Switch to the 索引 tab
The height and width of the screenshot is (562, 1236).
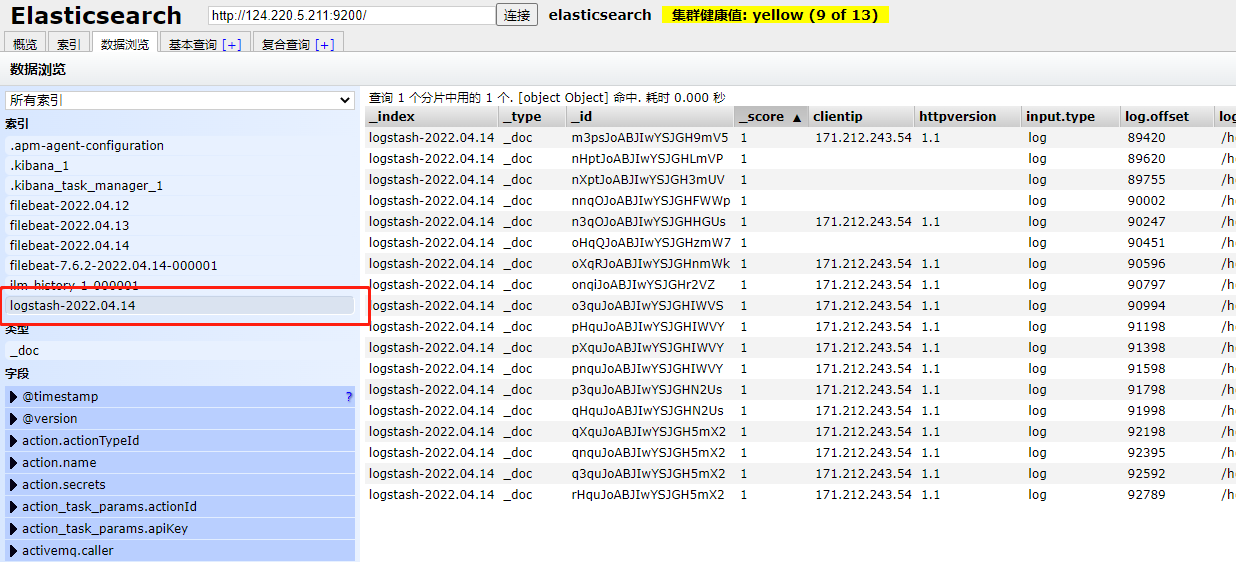(69, 44)
